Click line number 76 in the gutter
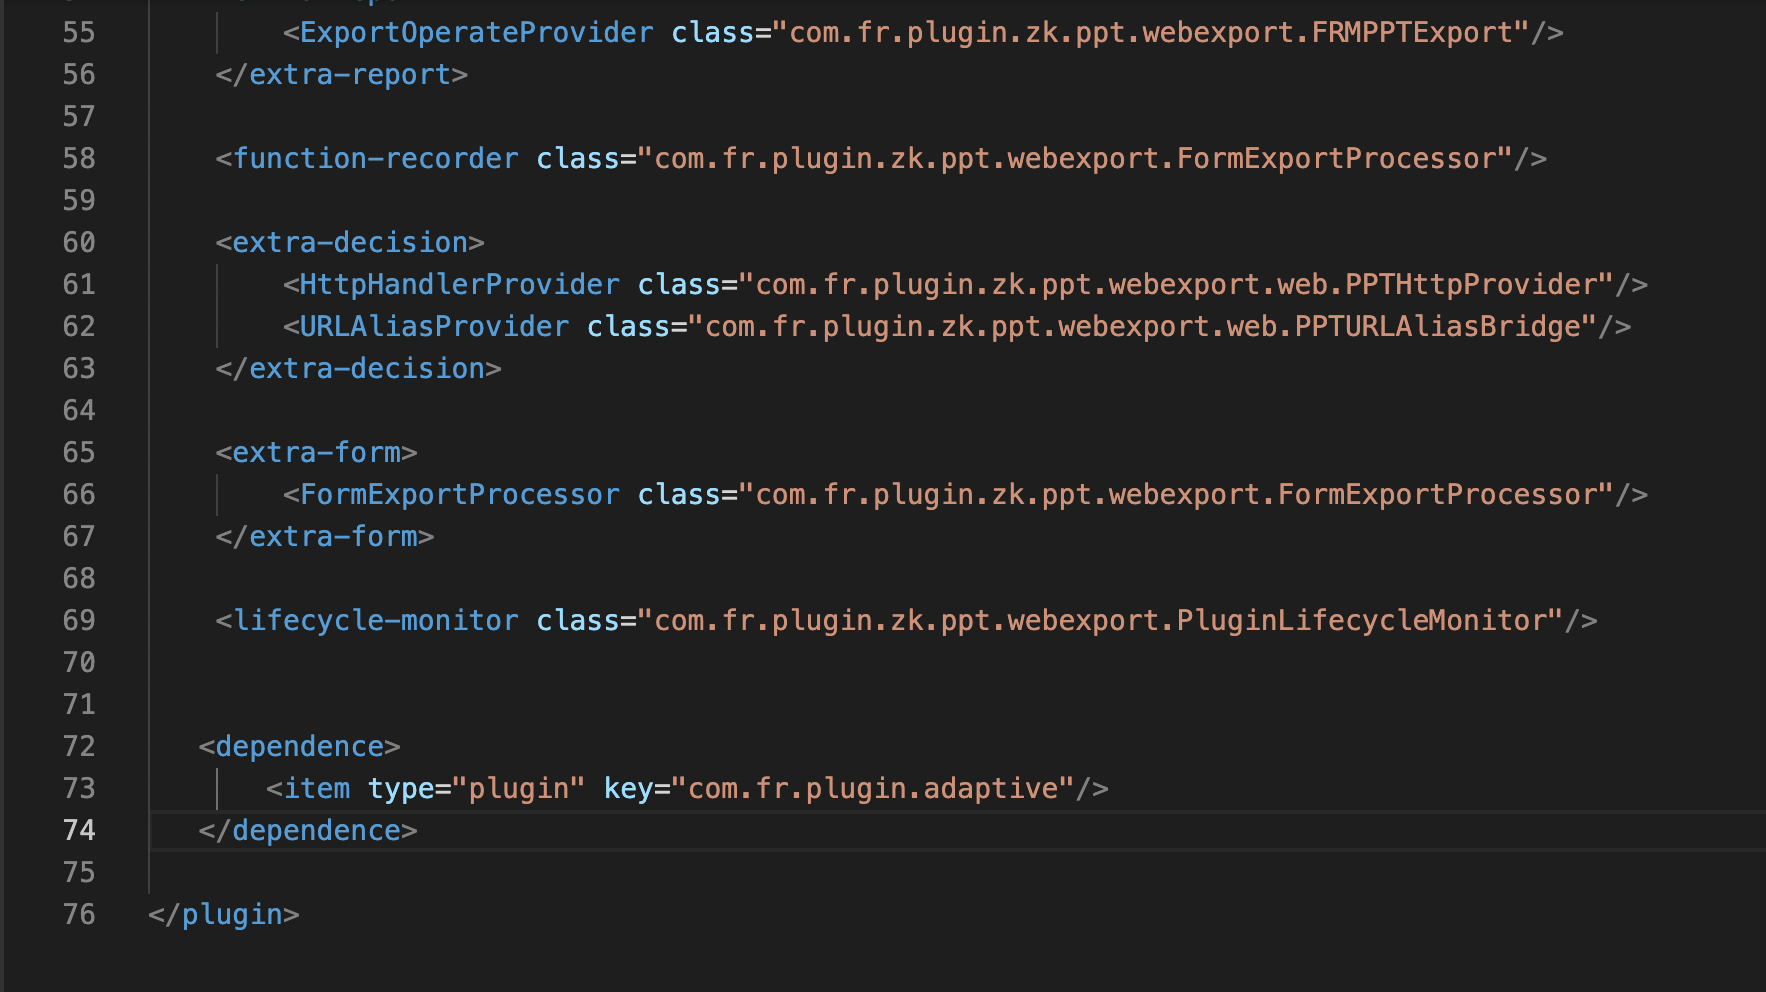The height and width of the screenshot is (992, 1766). pos(79,914)
